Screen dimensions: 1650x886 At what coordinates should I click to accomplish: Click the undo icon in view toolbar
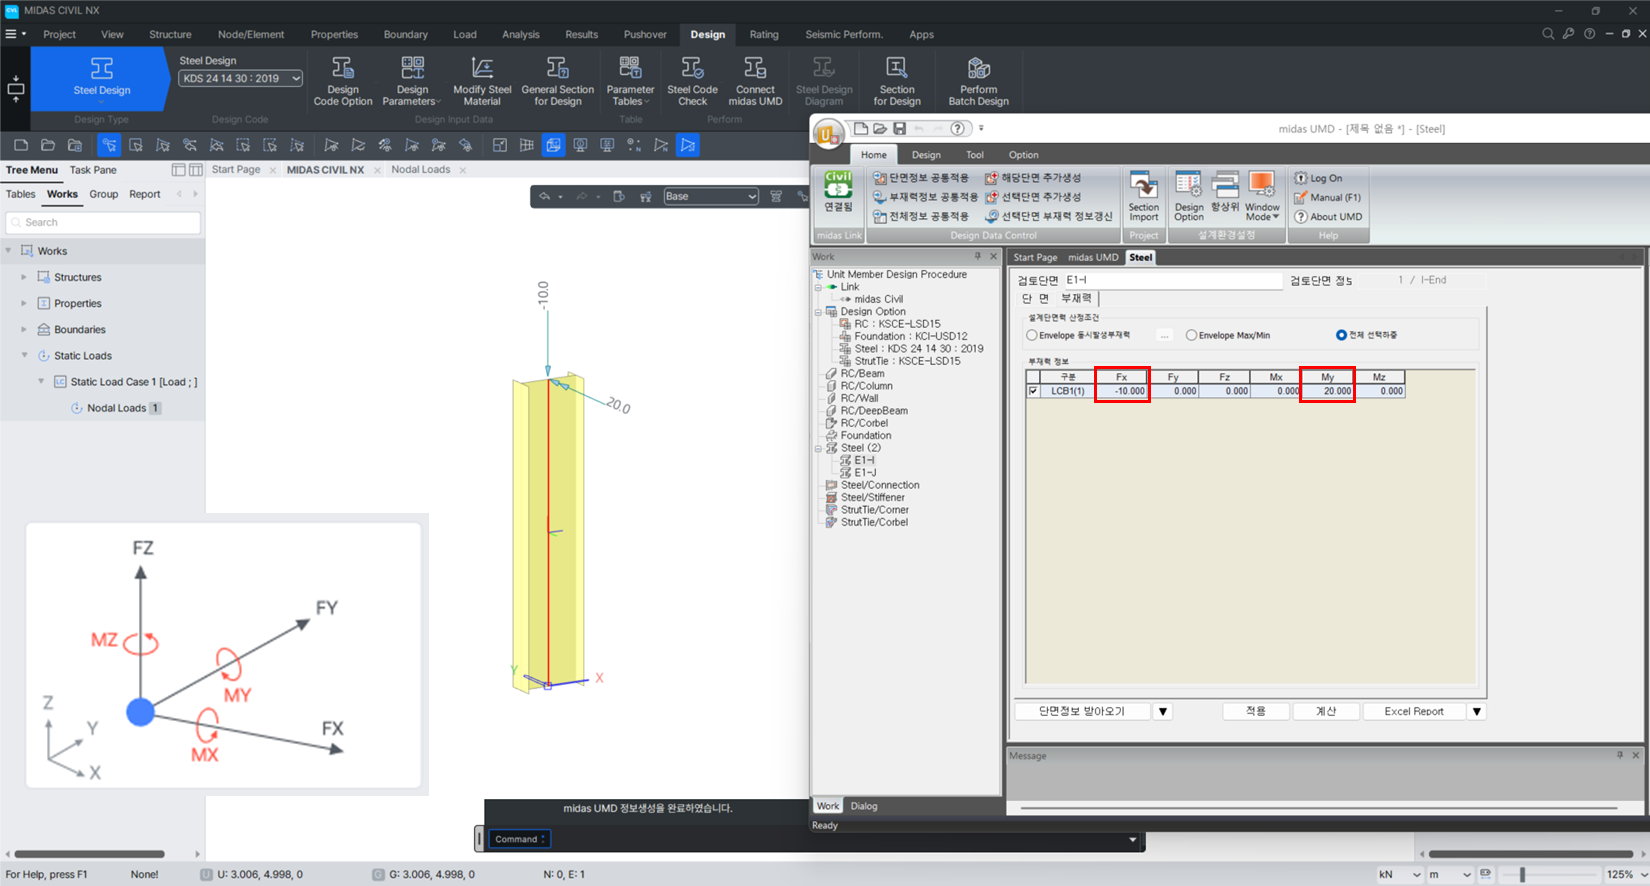544,196
